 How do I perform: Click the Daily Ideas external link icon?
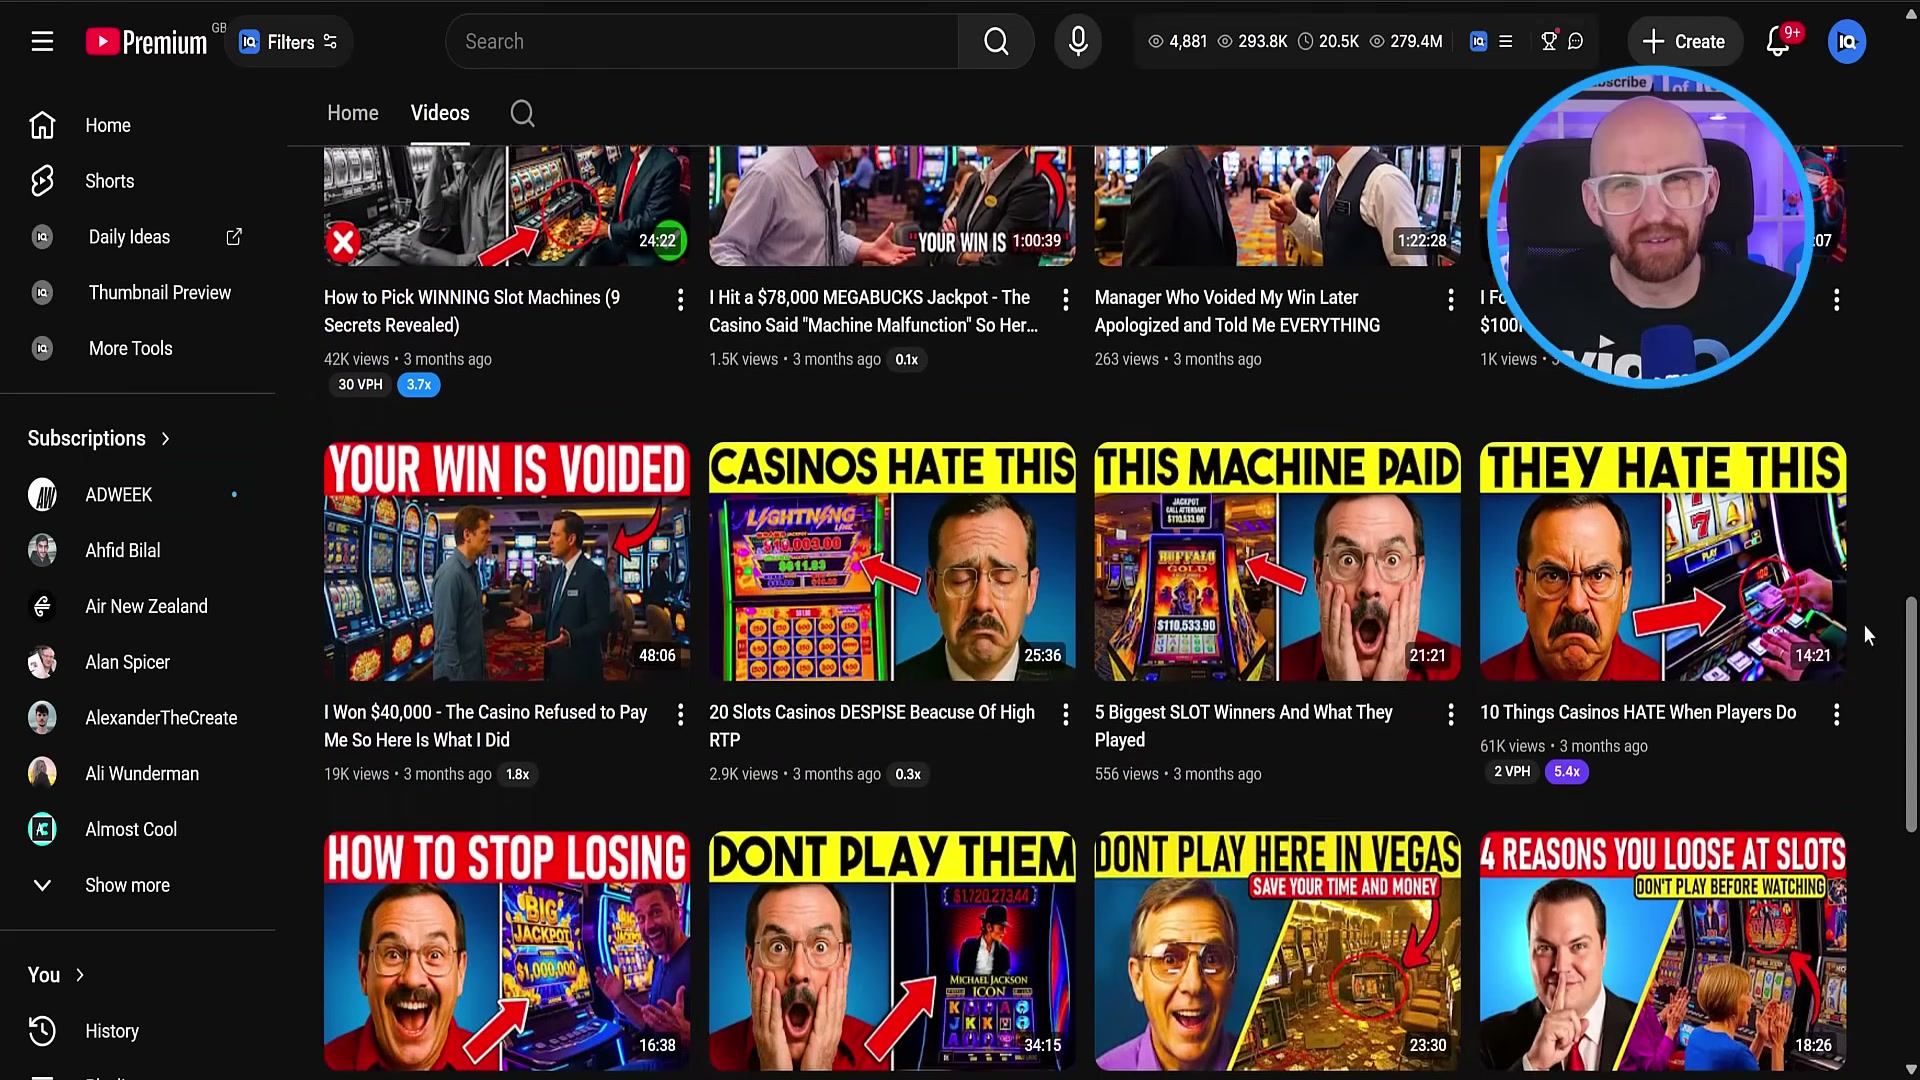tap(234, 237)
